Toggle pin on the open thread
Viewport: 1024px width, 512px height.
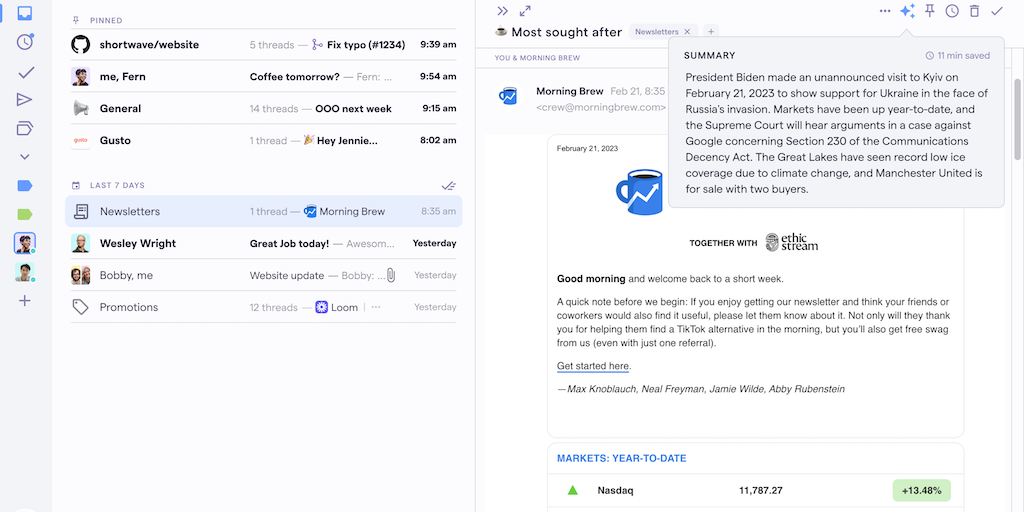pyautogui.click(x=930, y=11)
